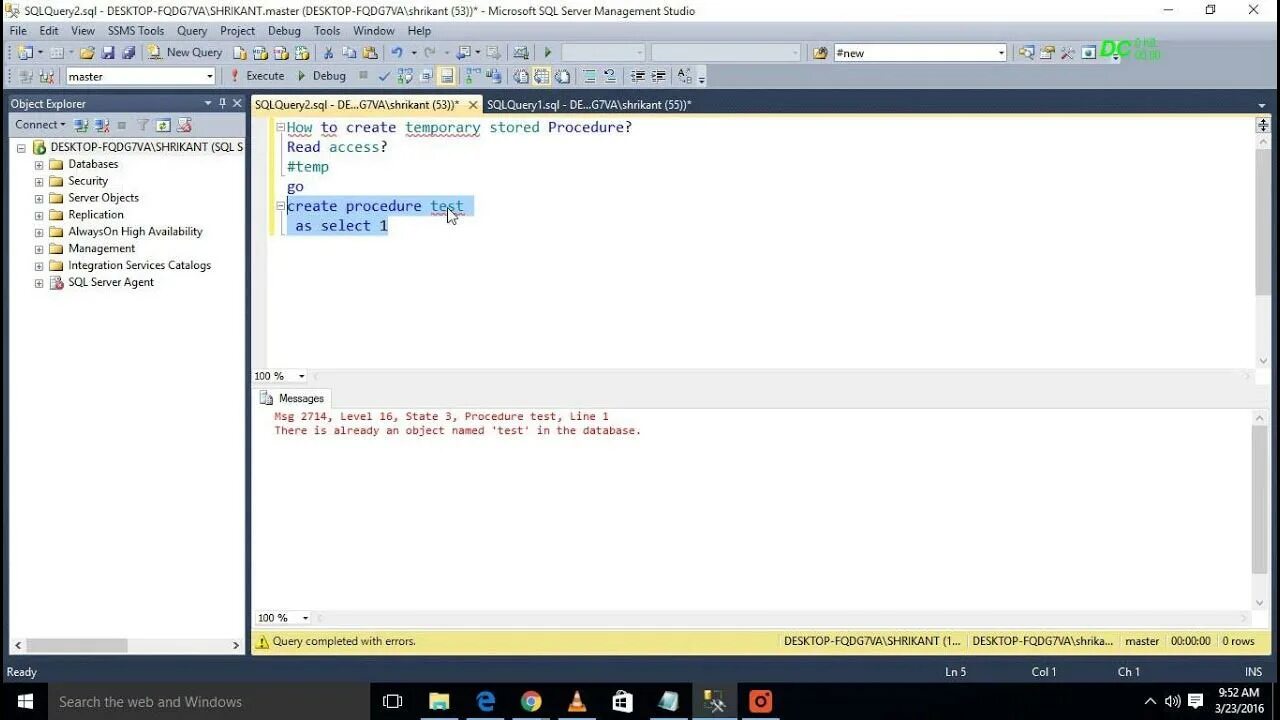The width and height of the screenshot is (1280, 720).
Task: Open the Connect dropdown in Object Explorer
Action: click(x=40, y=125)
